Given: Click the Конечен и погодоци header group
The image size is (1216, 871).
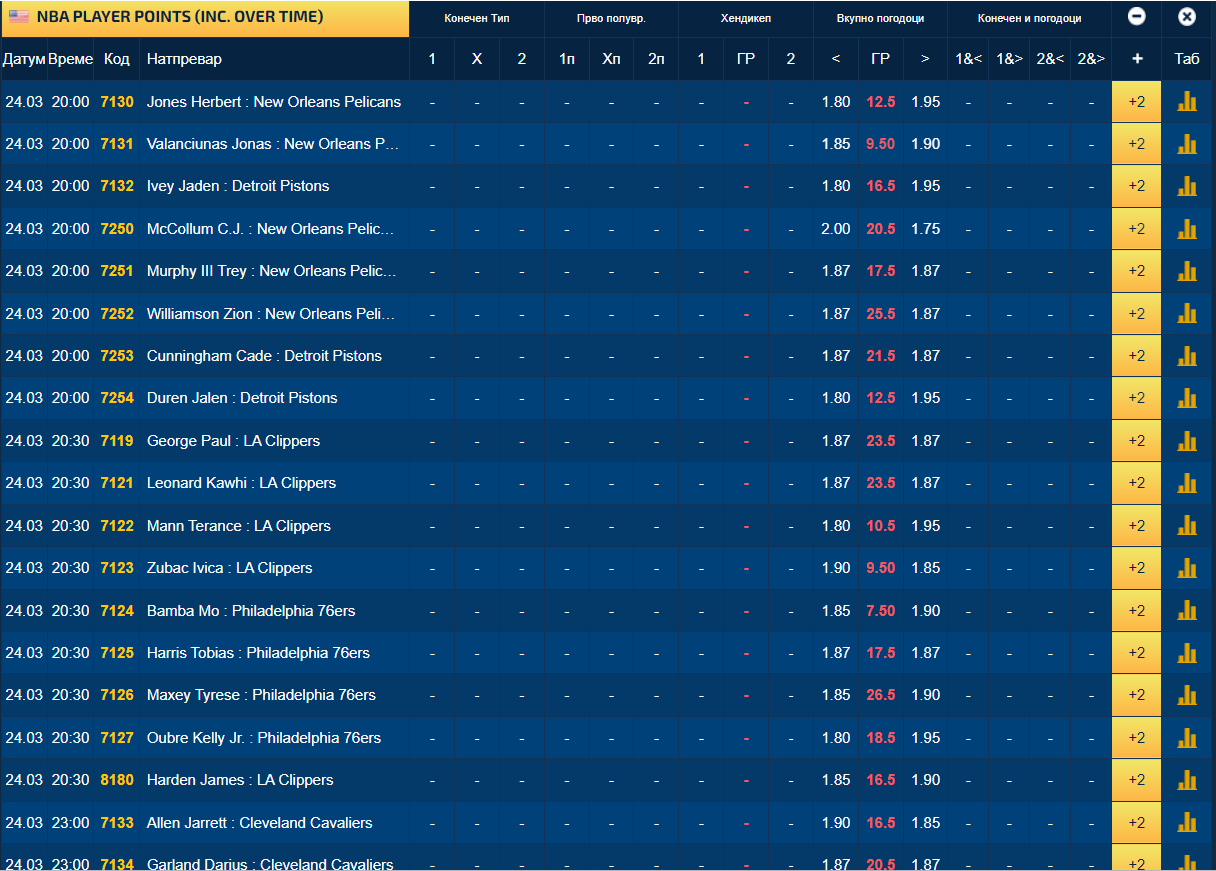Looking at the screenshot, I should pyautogui.click(x=1029, y=19).
